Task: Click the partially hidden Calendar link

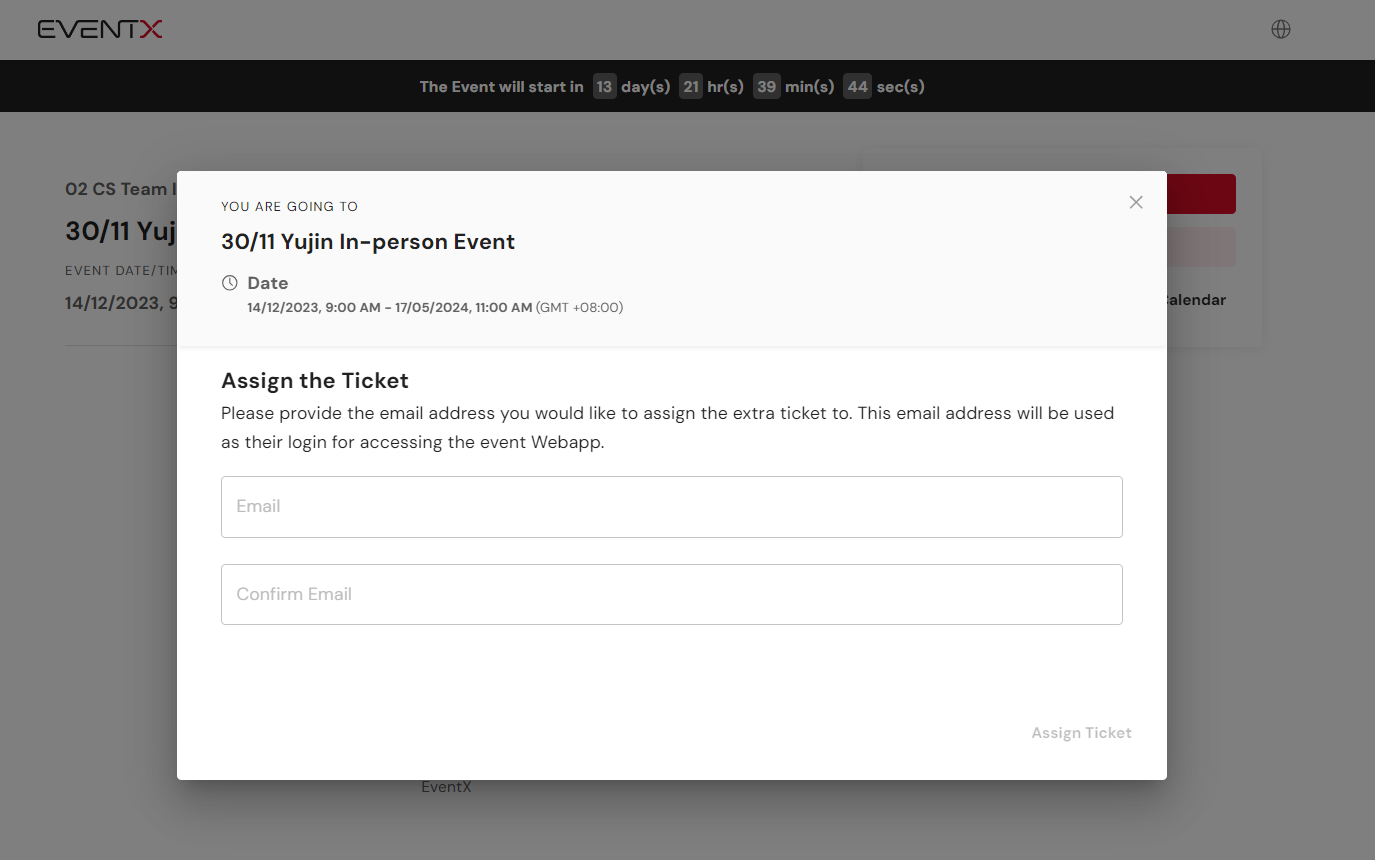Action: [1196, 300]
